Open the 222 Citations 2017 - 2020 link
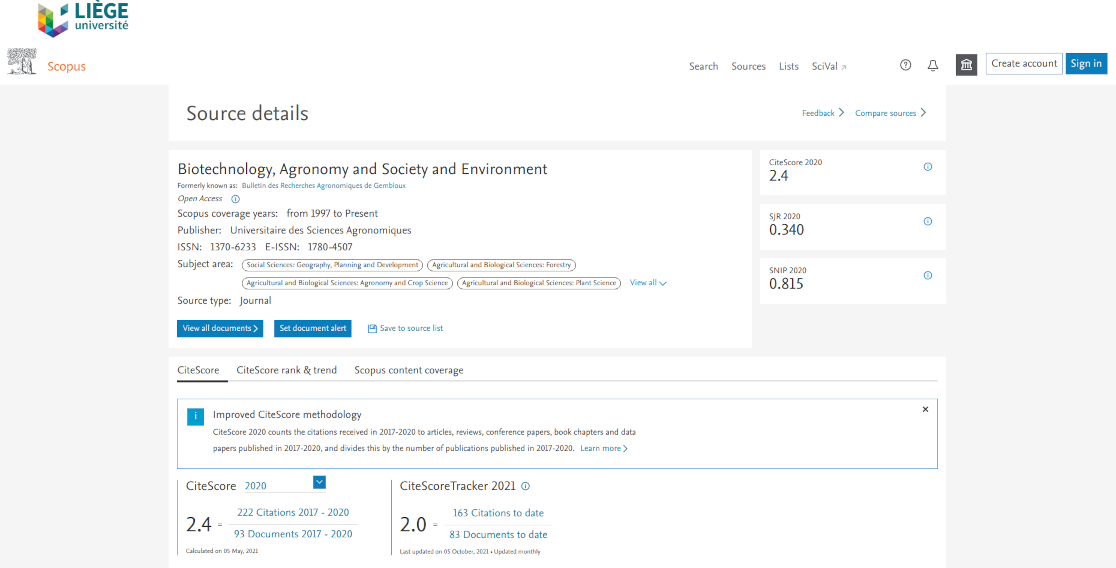 (x=292, y=512)
